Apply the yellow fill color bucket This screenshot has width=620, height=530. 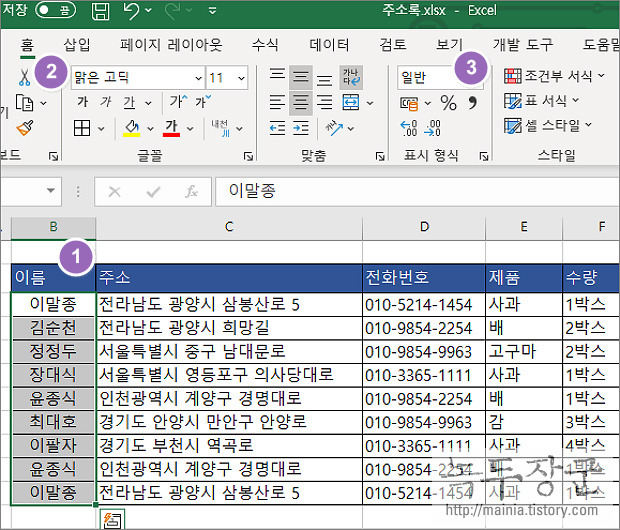coord(132,128)
